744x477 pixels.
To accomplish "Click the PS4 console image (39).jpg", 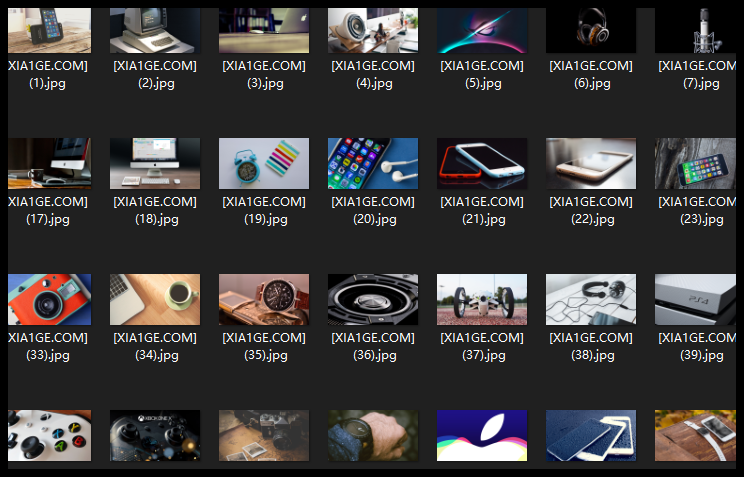I will (x=695, y=299).
